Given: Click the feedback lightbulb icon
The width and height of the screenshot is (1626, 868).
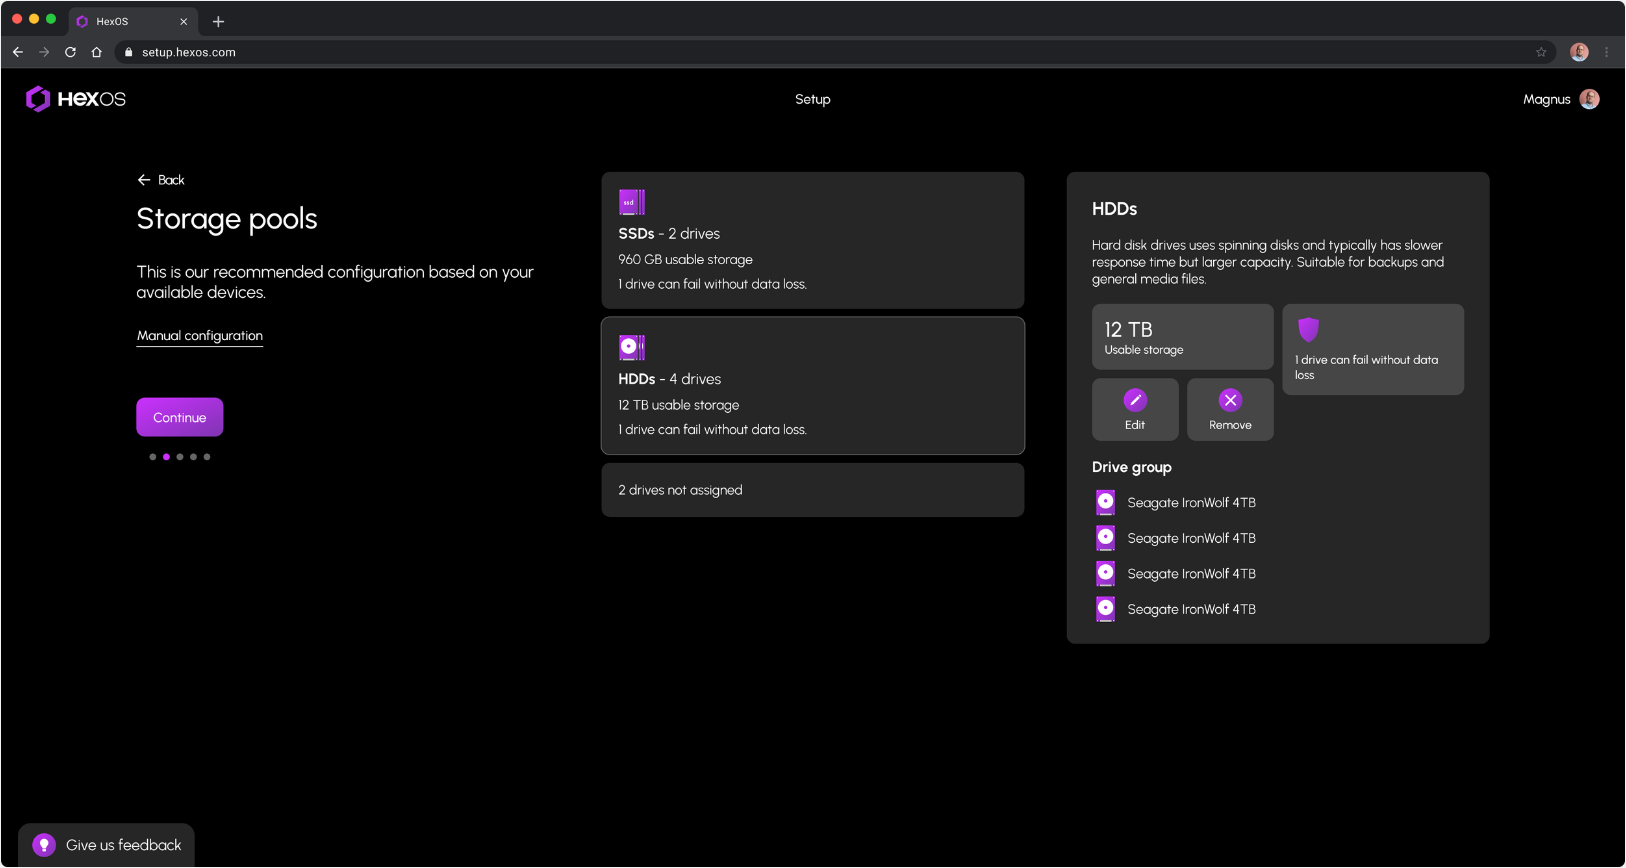Looking at the screenshot, I should pyautogui.click(x=44, y=845).
